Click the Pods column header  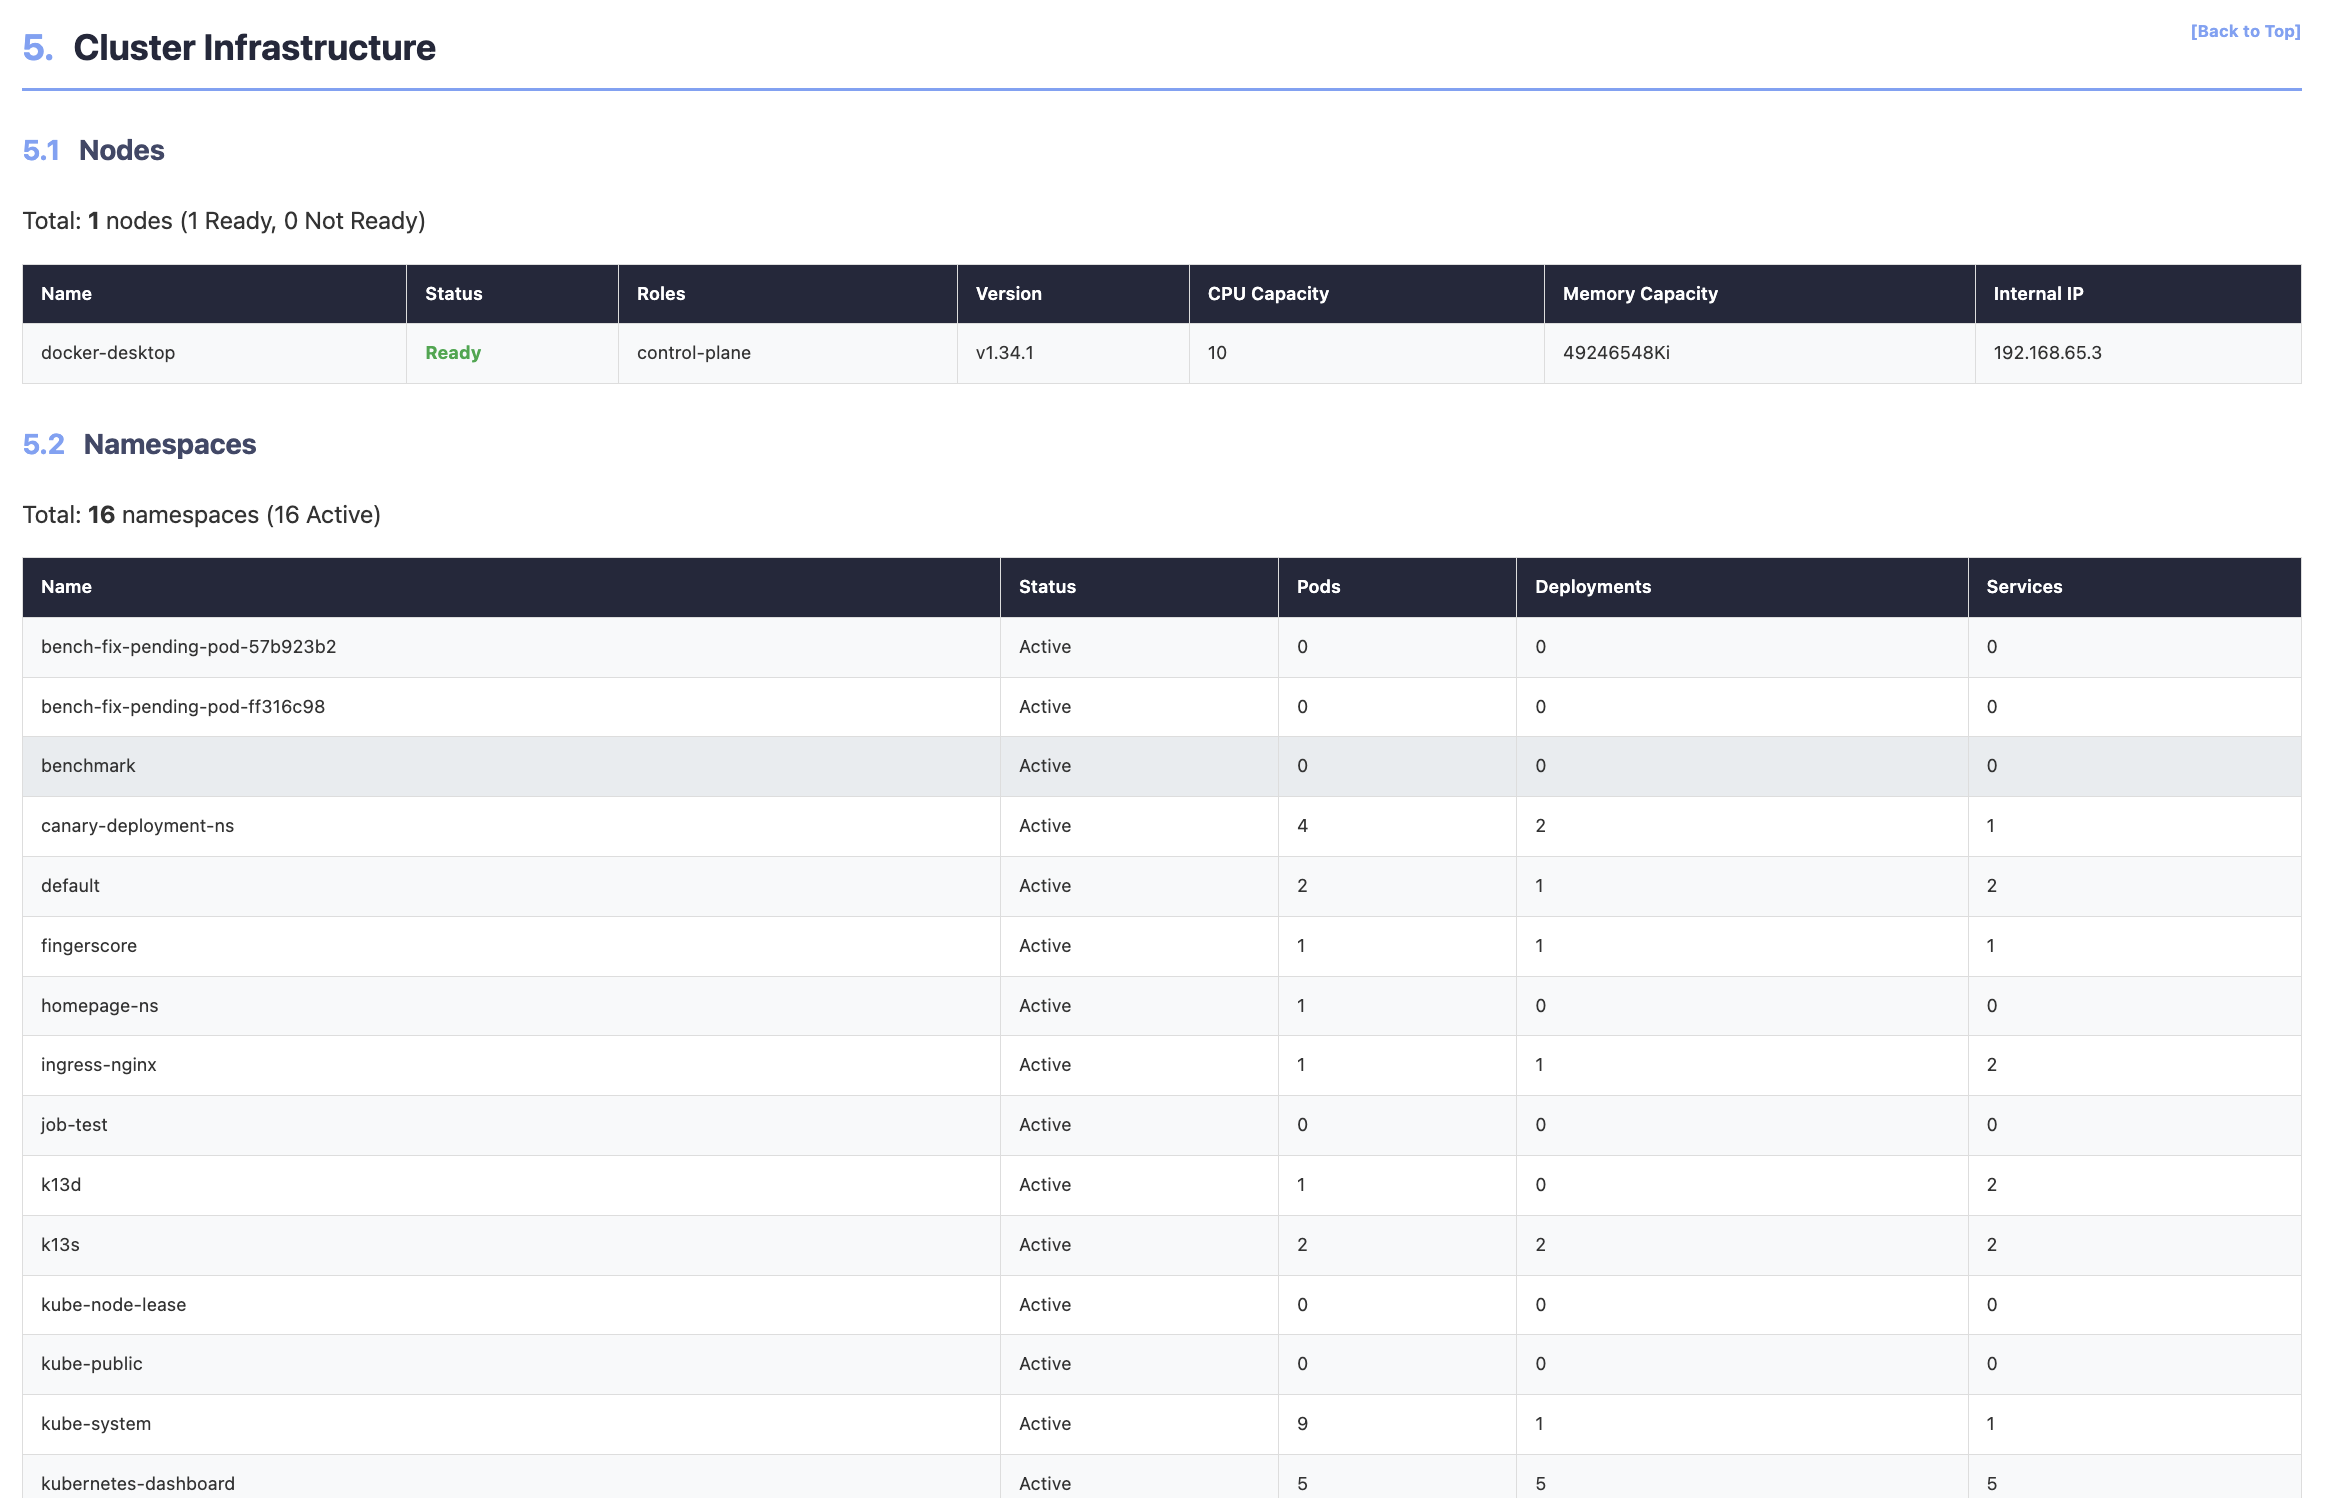[x=1317, y=587]
